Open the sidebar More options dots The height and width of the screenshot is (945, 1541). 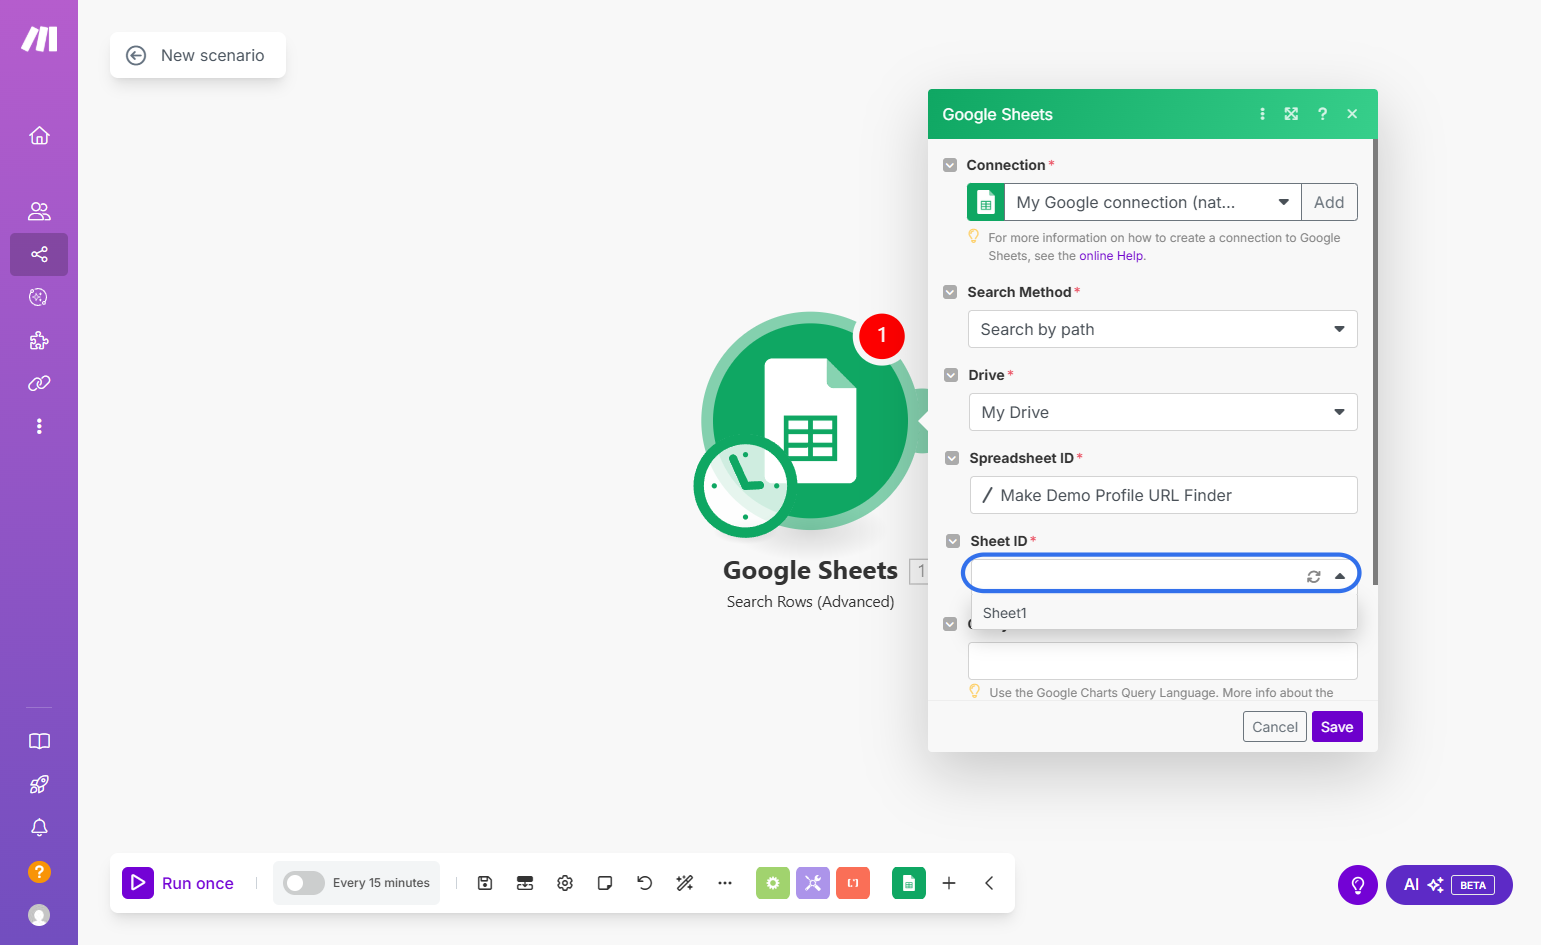click(39, 426)
